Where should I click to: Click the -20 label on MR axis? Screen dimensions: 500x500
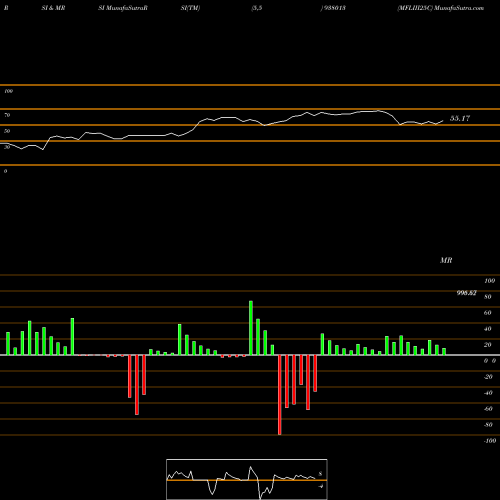[488, 377]
